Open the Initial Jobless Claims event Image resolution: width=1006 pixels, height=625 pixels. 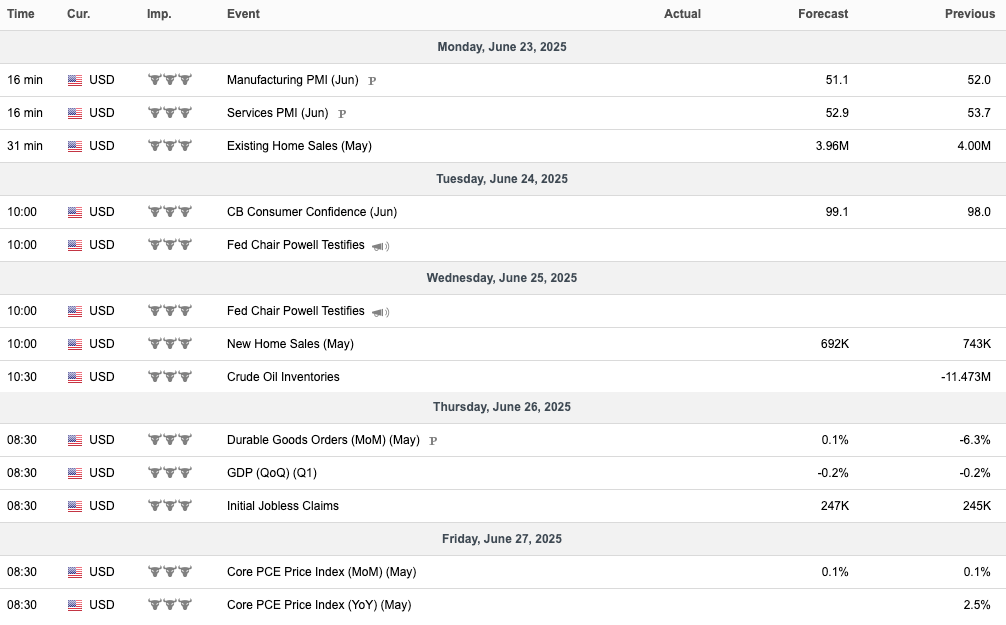283,506
